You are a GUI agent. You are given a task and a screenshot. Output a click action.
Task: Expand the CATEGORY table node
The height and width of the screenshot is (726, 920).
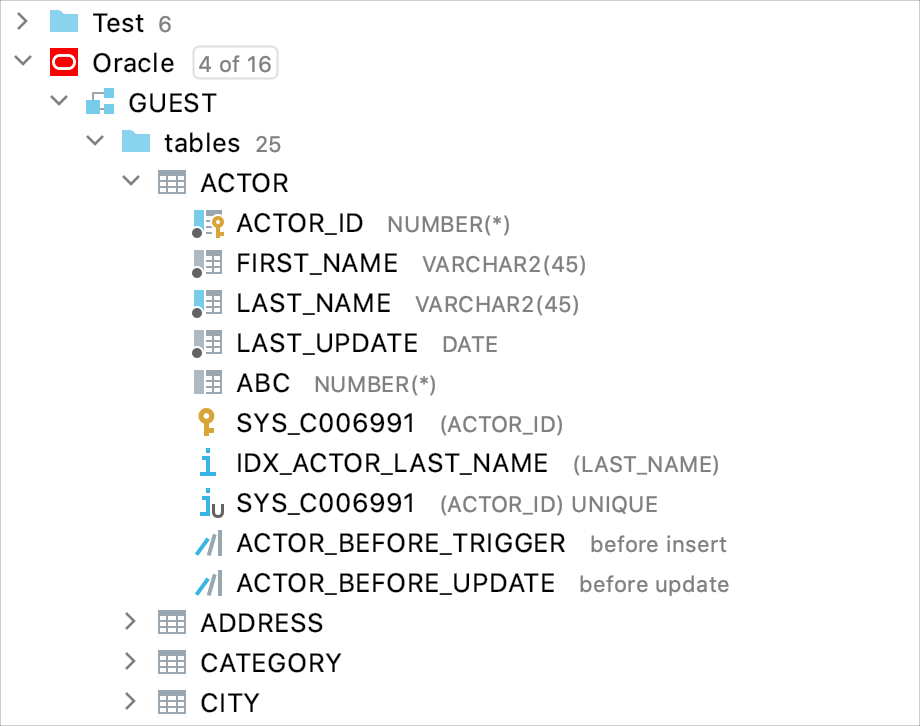pyautogui.click(x=130, y=662)
